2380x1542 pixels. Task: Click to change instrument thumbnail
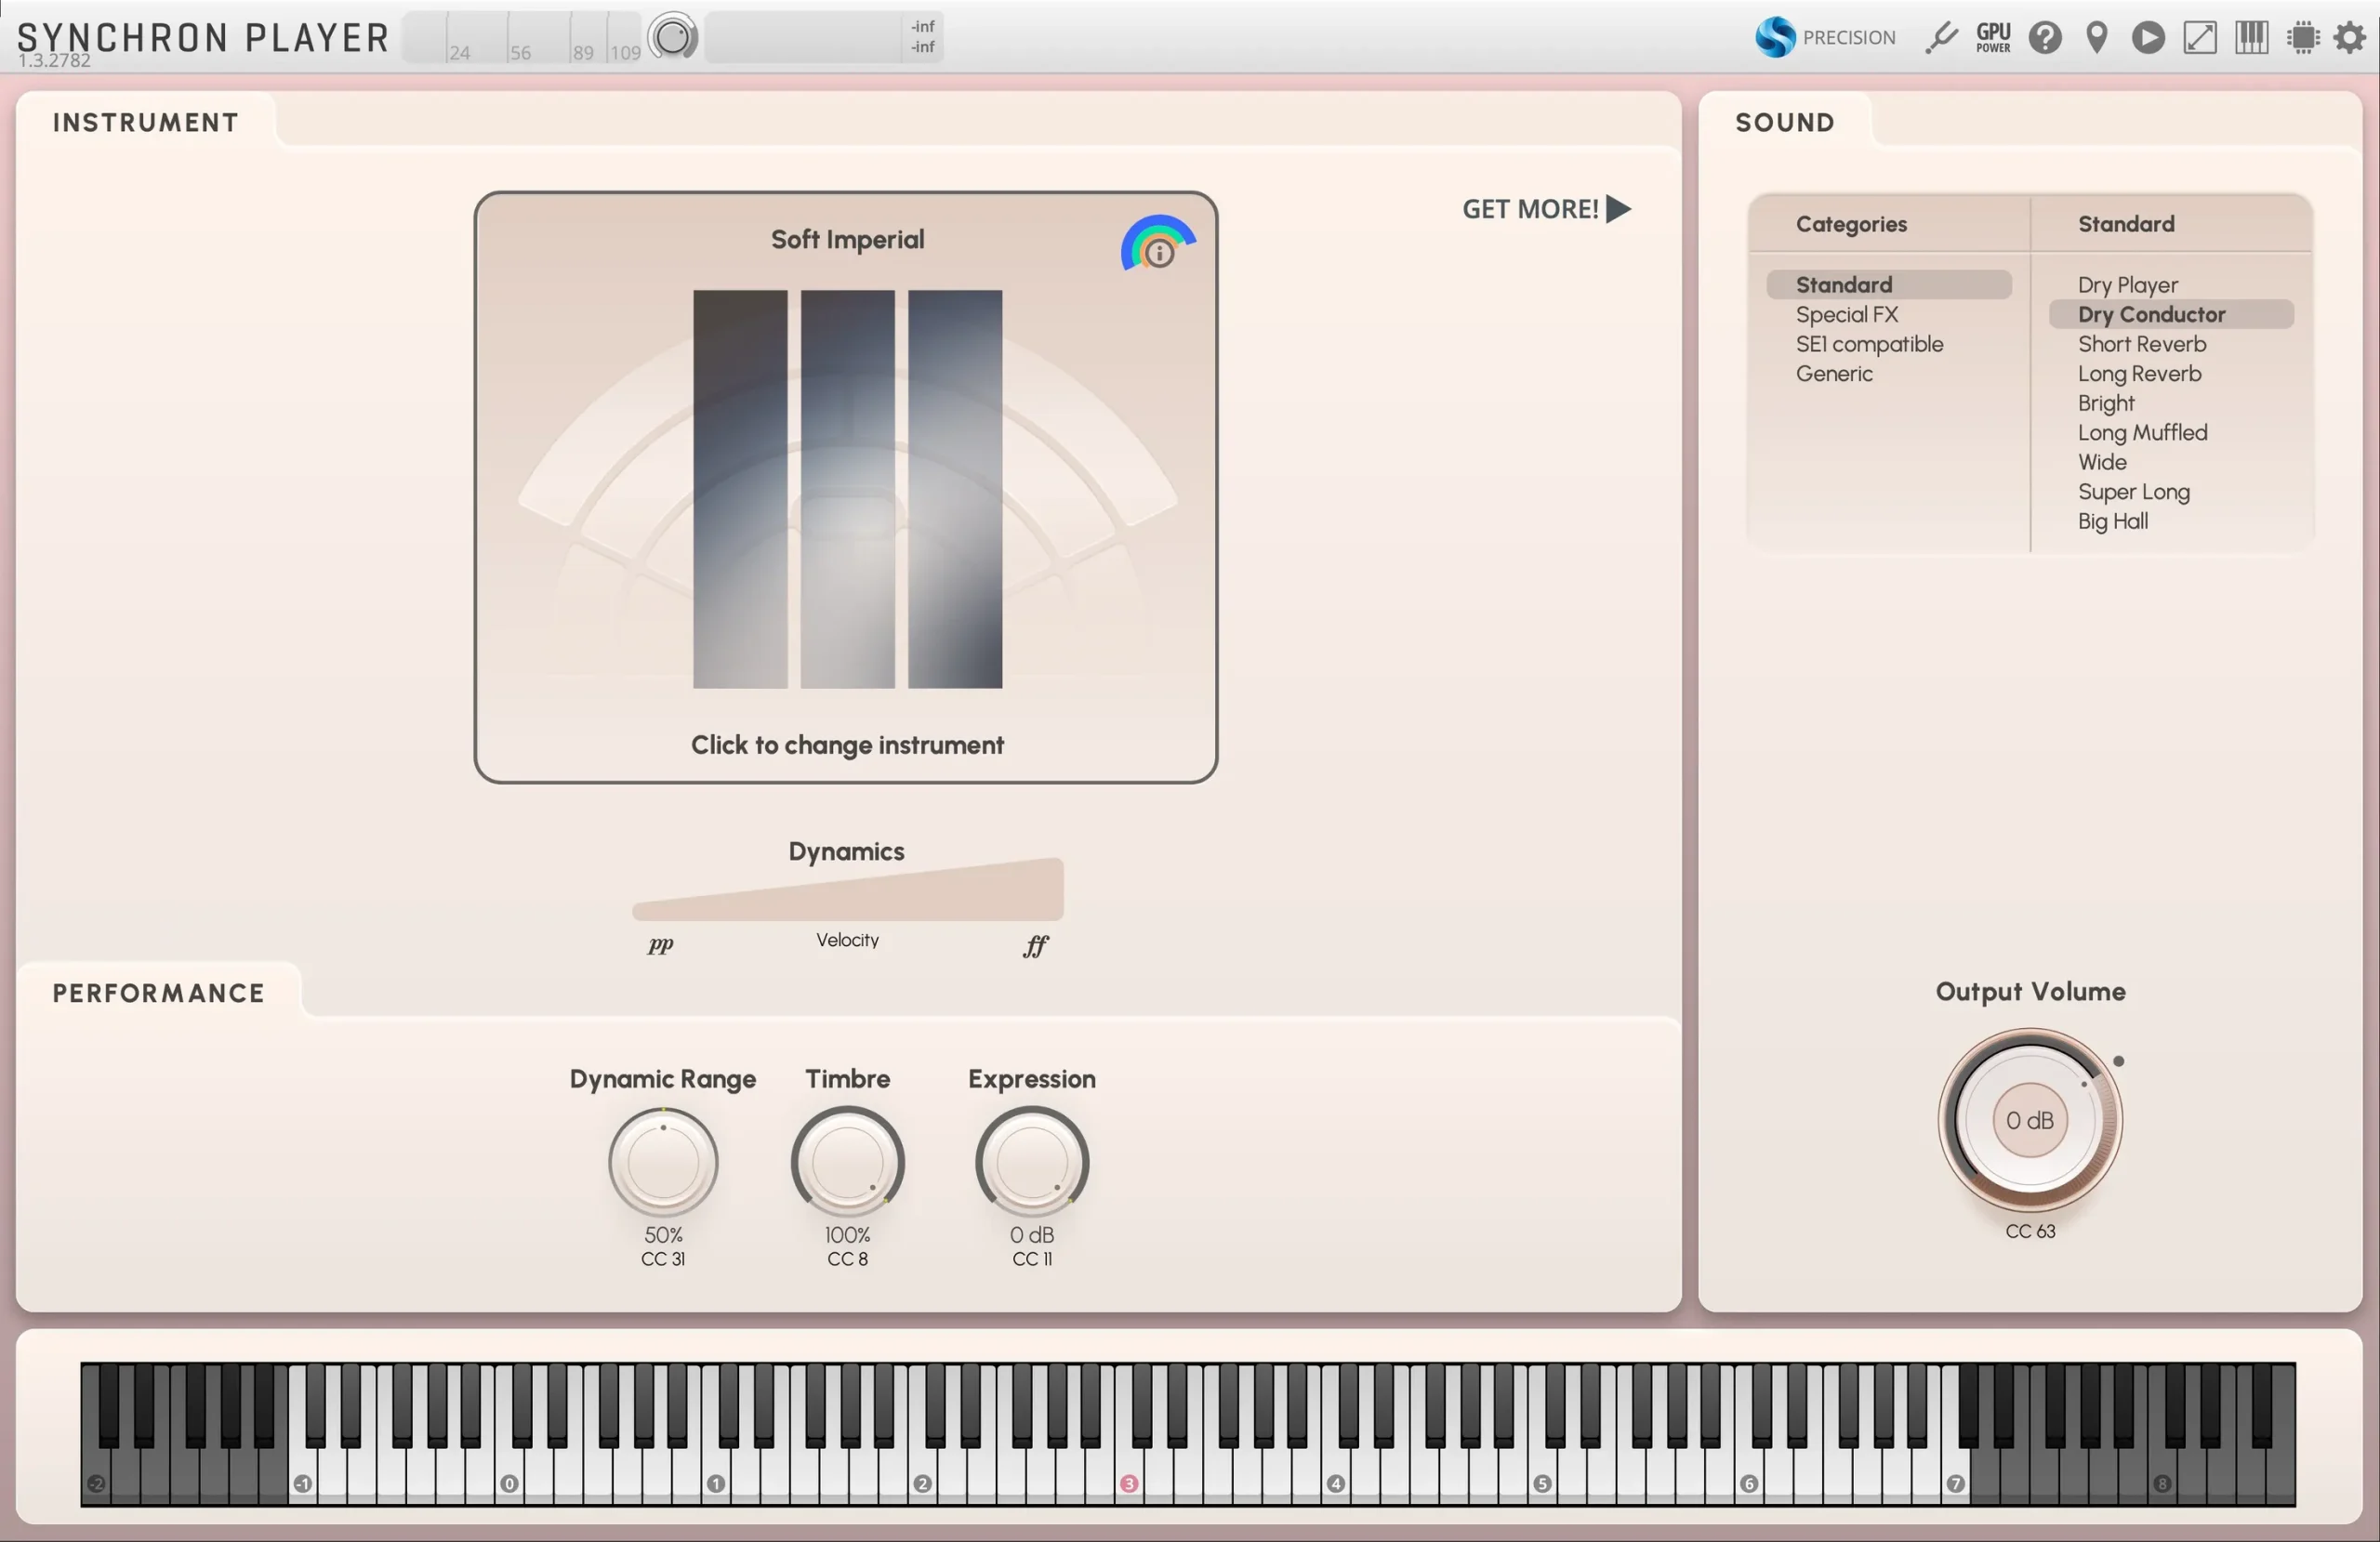(x=846, y=489)
